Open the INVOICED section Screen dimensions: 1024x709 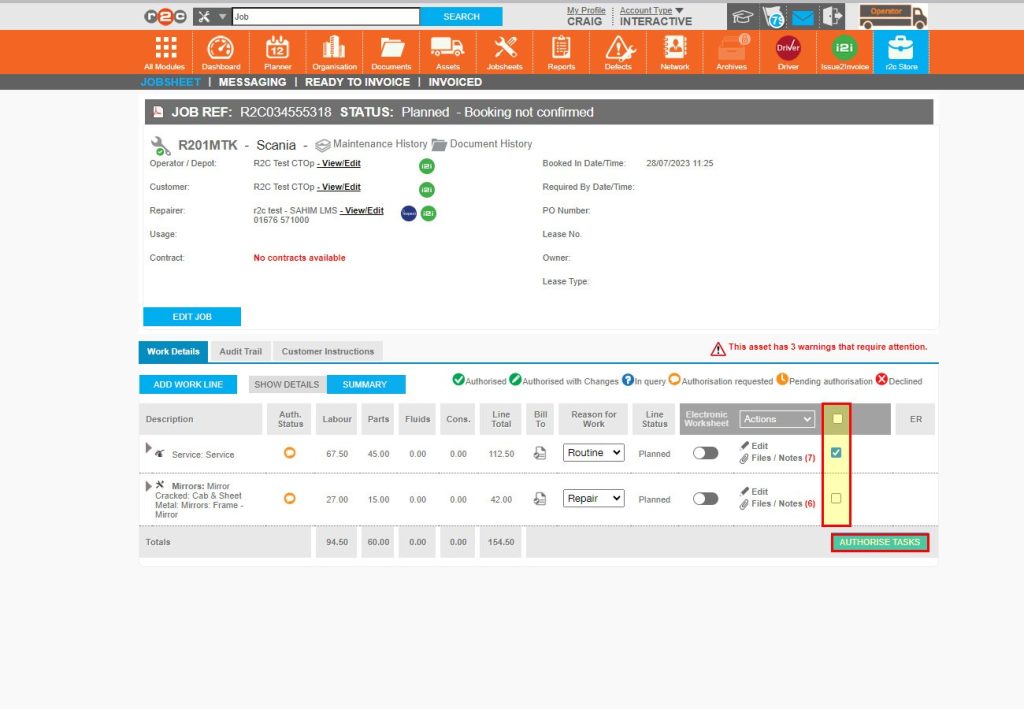(x=455, y=82)
